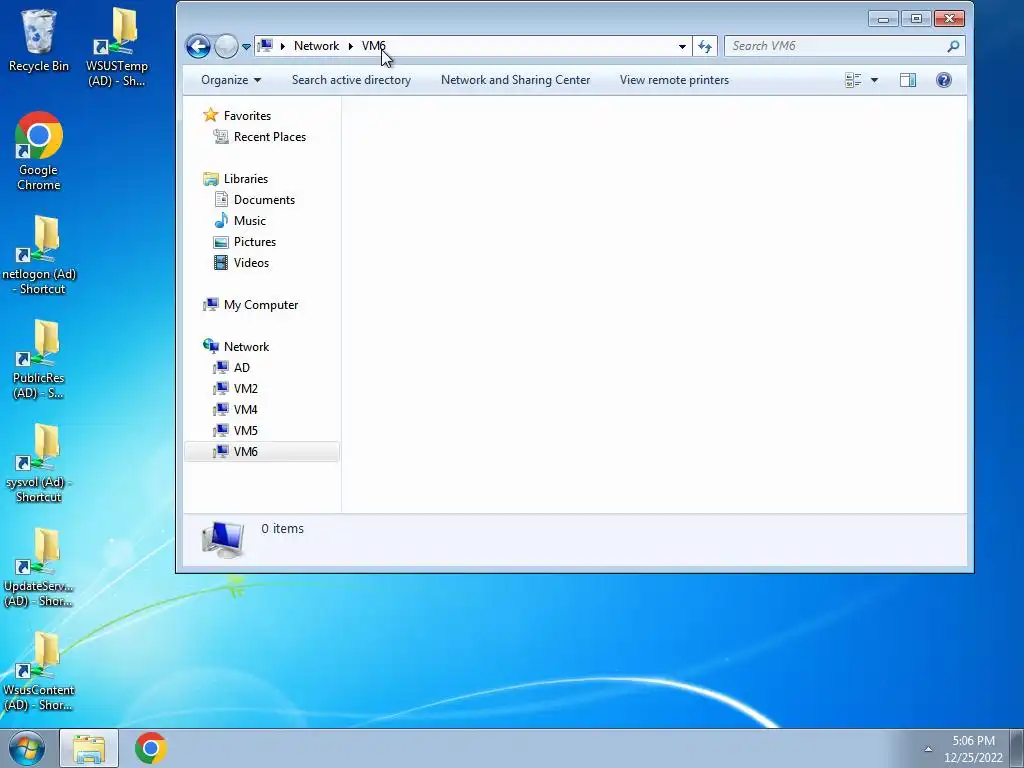The height and width of the screenshot is (768, 1024).
Task: Click the Favorites star icon
Action: click(x=210, y=115)
